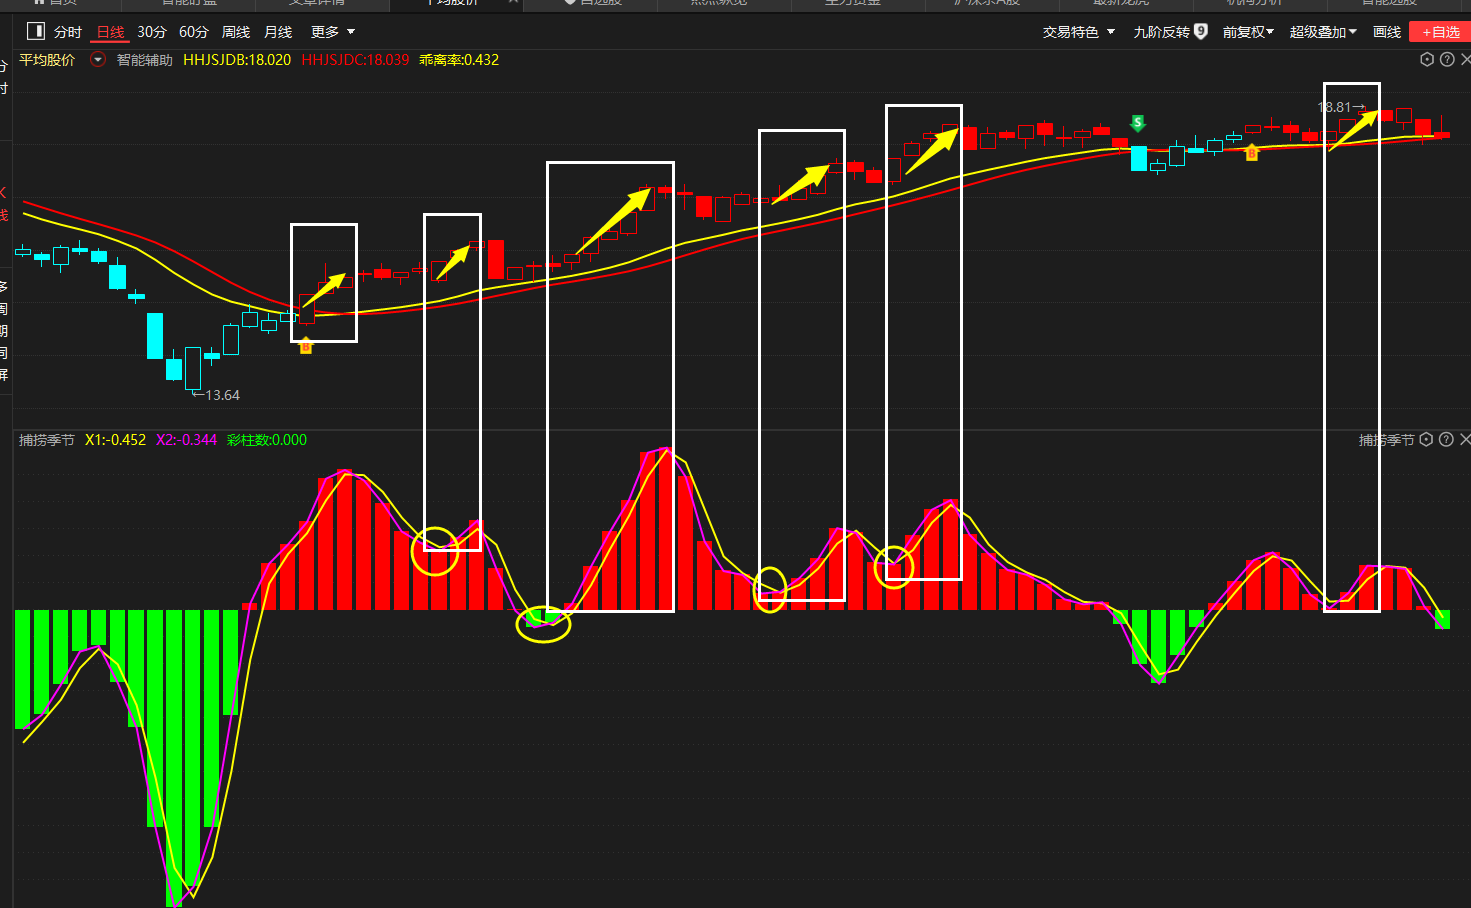Switch to 分时 intraday view

pos(68,32)
